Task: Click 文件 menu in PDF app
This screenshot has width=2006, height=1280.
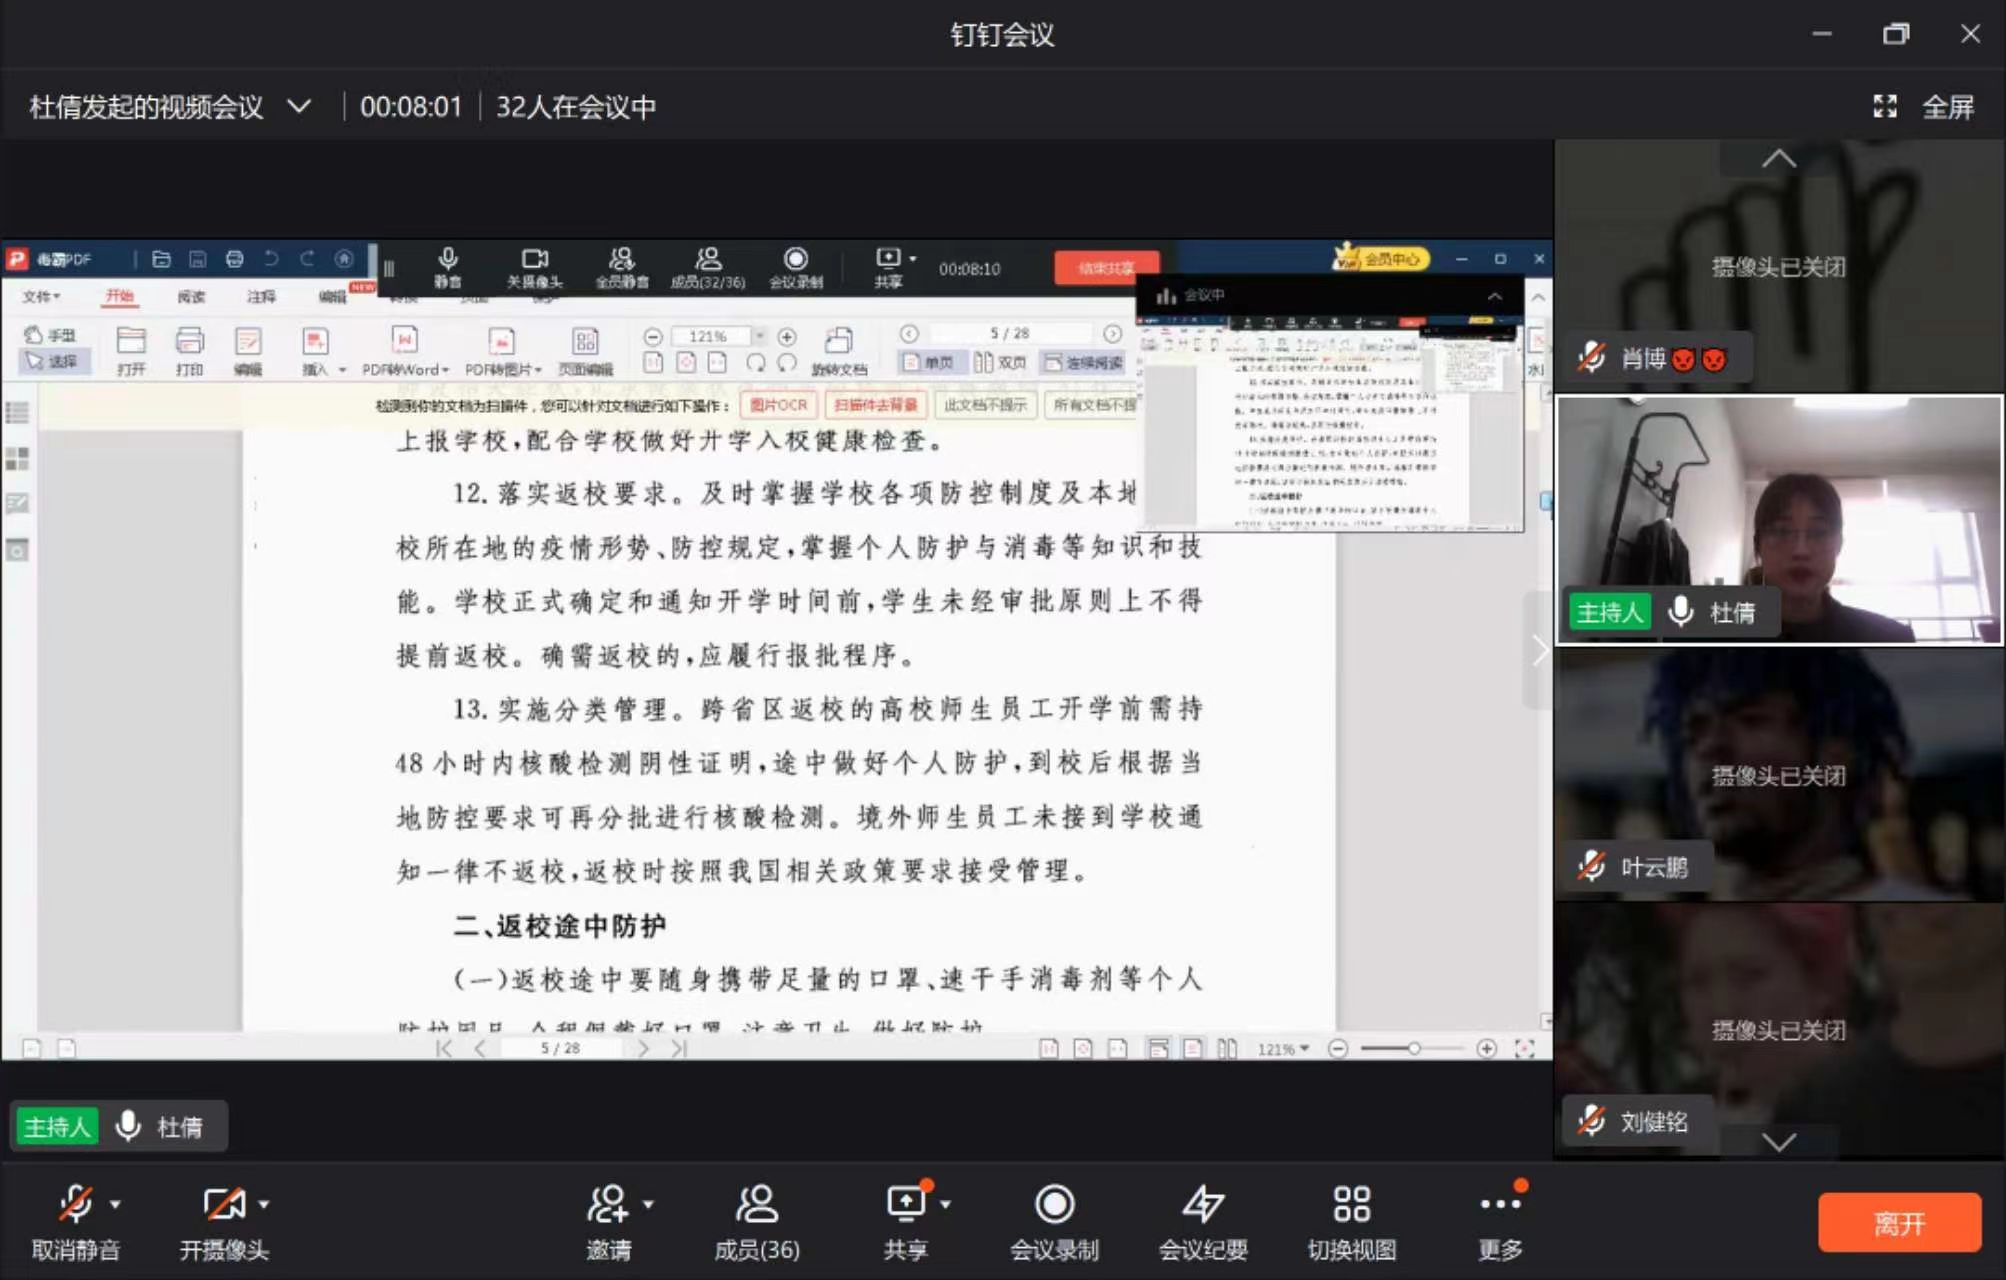Action: coord(41,296)
